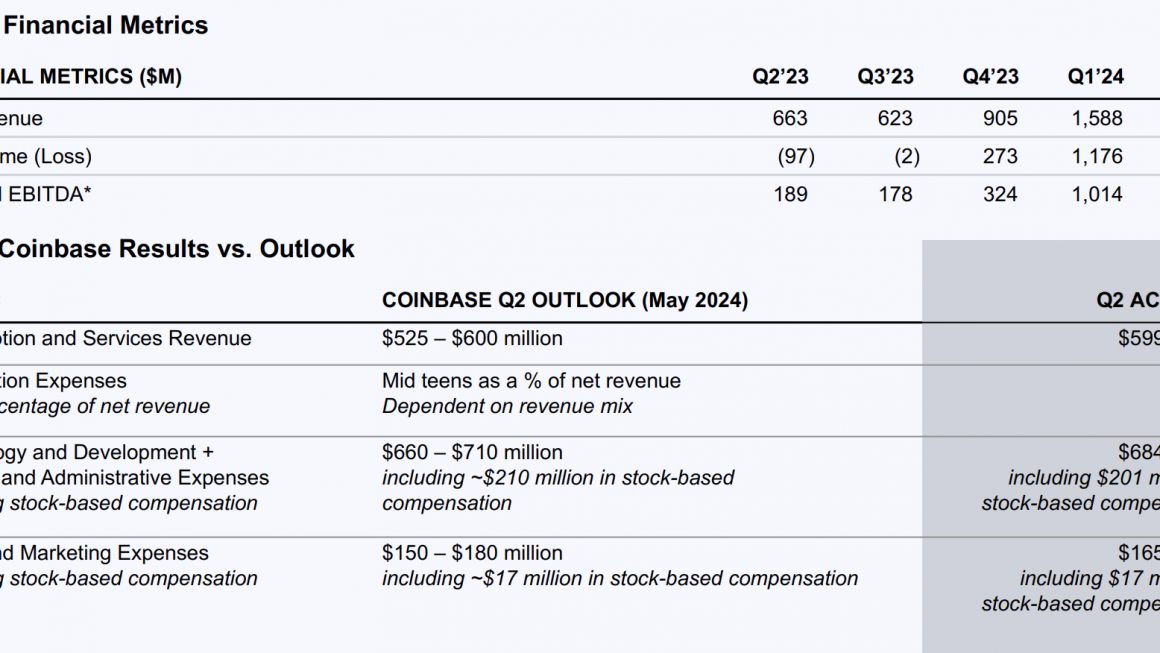Viewport: 1160px width, 653px height.
Task: Click net loss value (2)
Action: click(x=906, y=157)
